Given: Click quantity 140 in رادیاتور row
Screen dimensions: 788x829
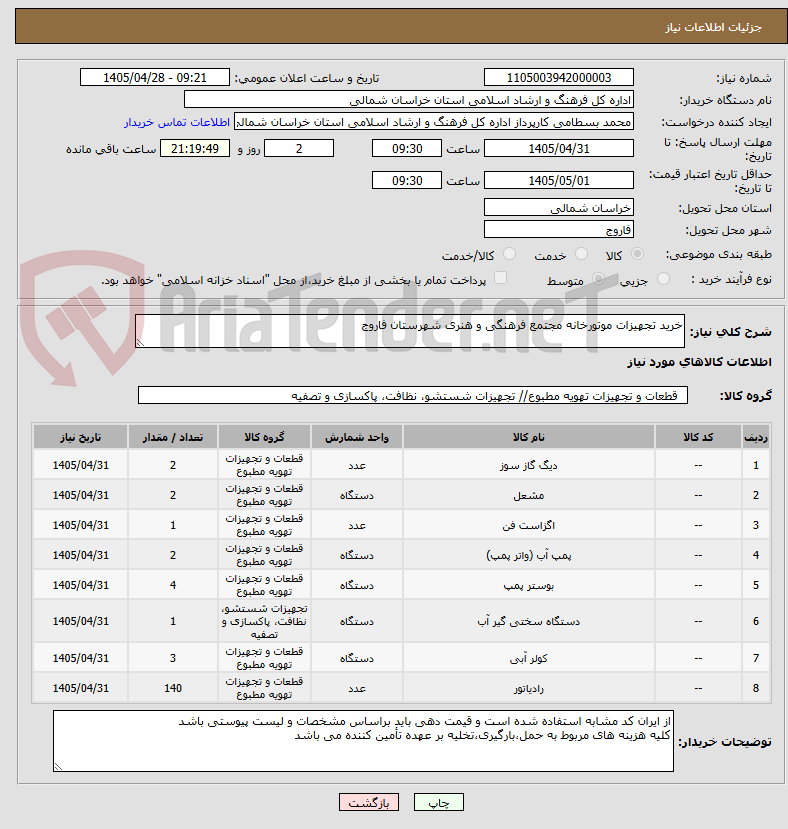Looking at the screenshot, I should (173, 688).
